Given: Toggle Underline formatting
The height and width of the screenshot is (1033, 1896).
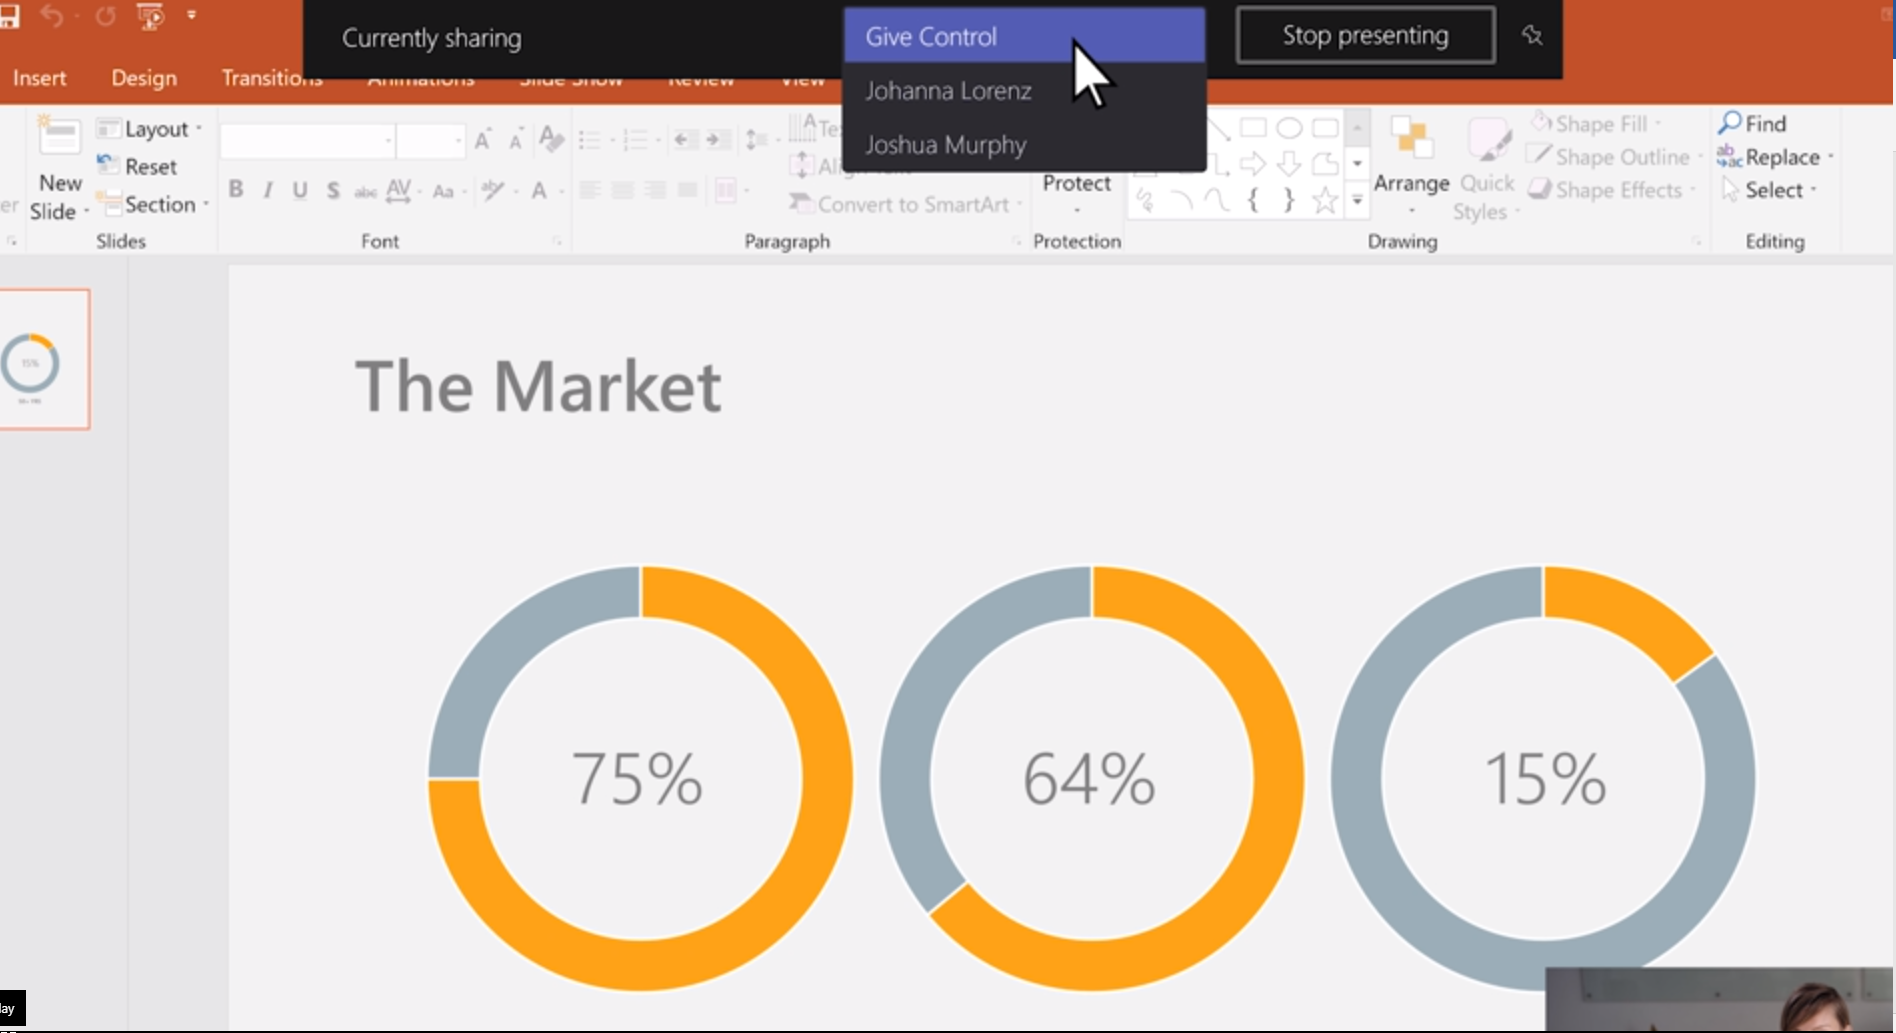Looking at the screenshot, I should tap(300, 190).
